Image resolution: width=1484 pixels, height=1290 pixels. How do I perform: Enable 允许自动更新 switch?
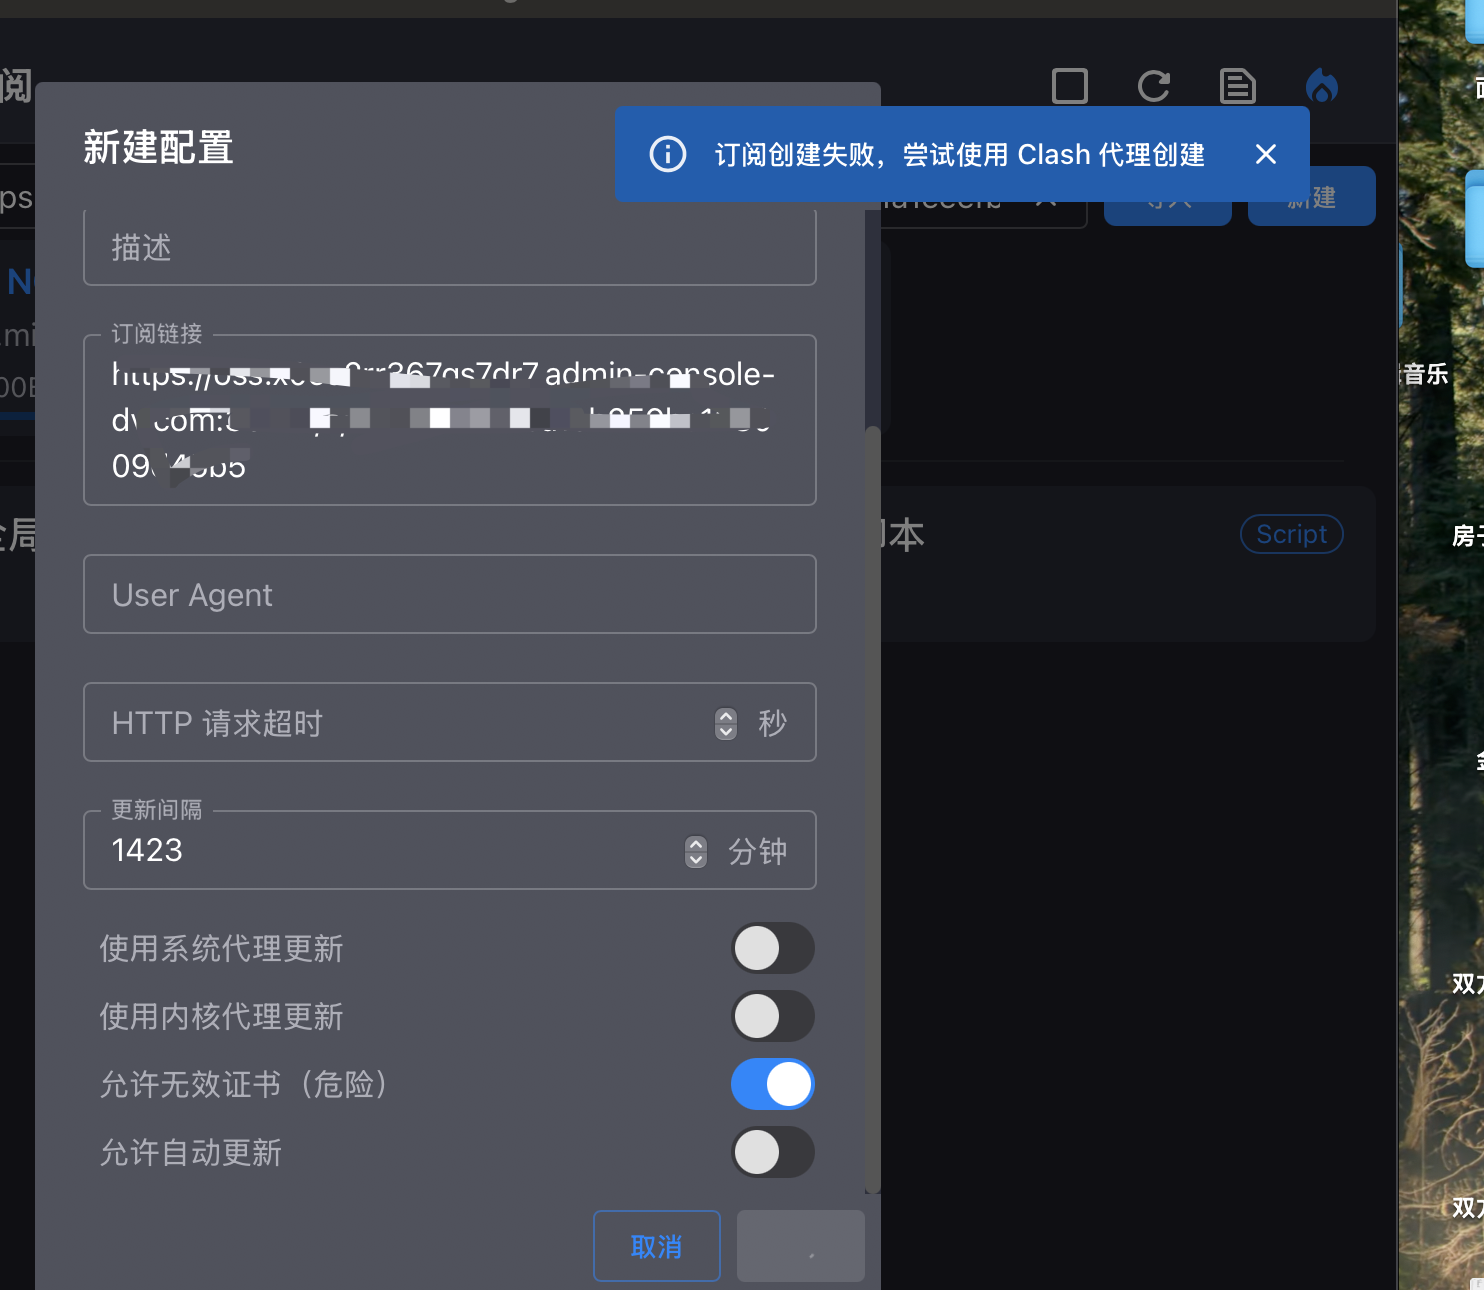[x=772, y=1152]
